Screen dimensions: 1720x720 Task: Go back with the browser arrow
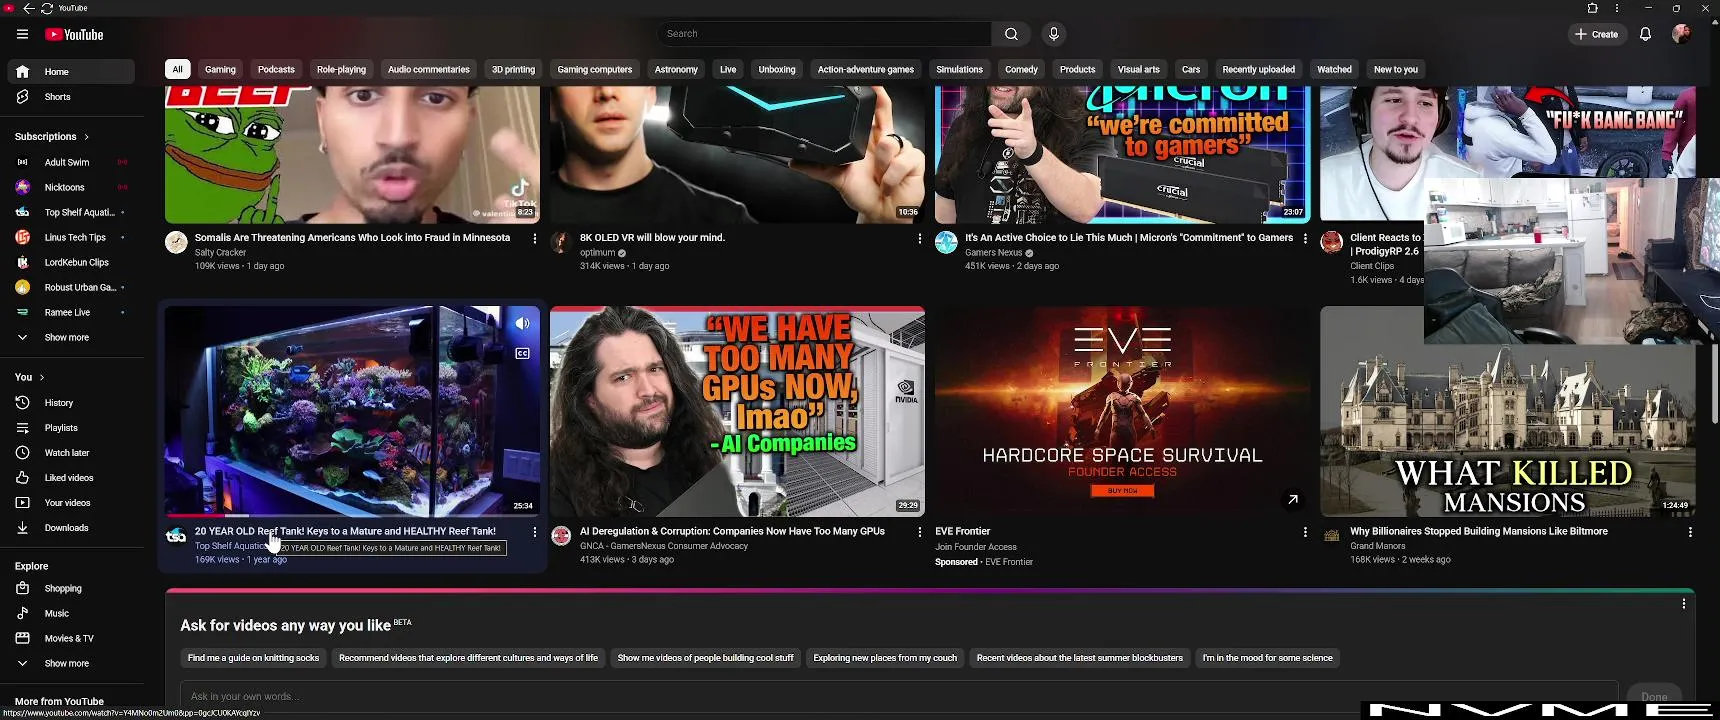tap(28, 8)
